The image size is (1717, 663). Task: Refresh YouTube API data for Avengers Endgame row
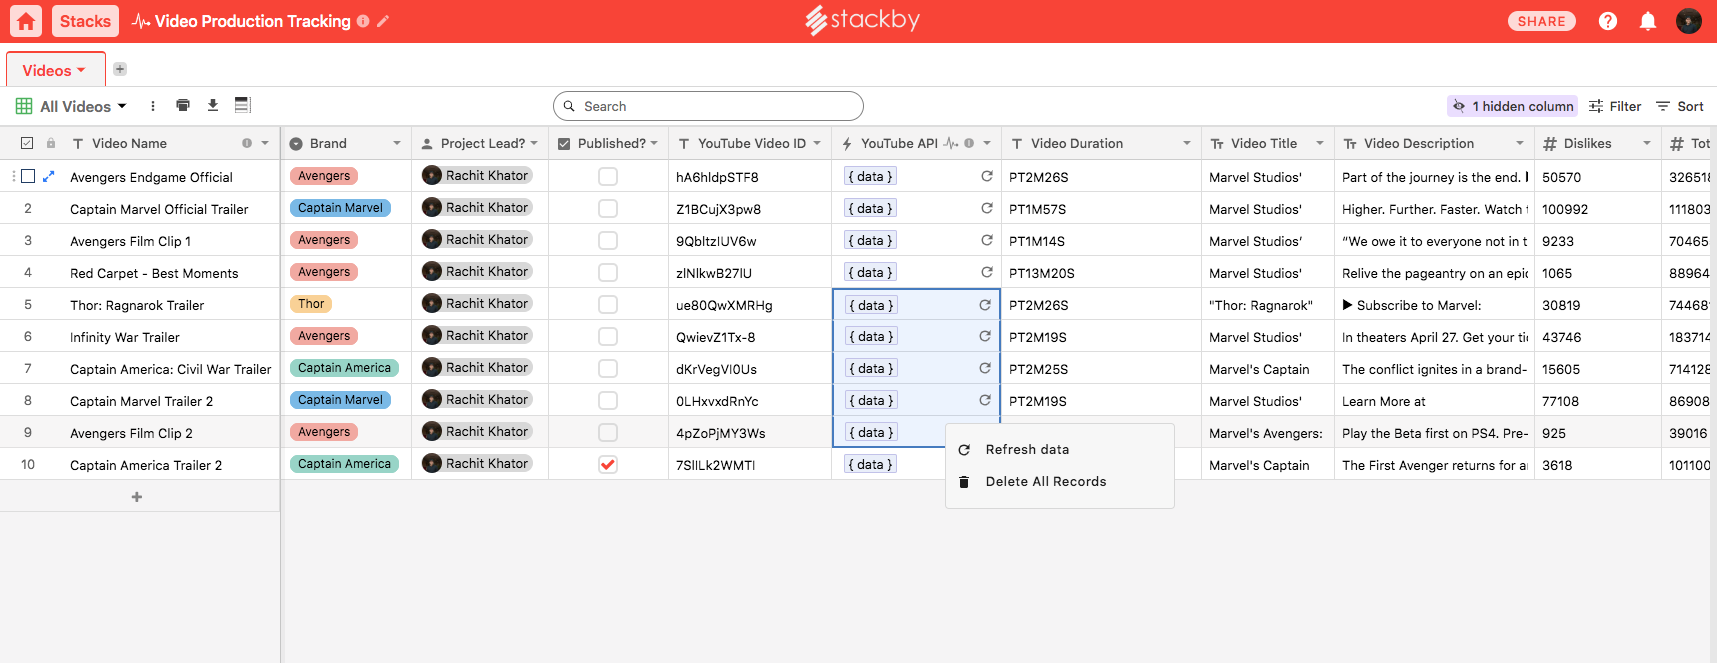pos(986,176)
